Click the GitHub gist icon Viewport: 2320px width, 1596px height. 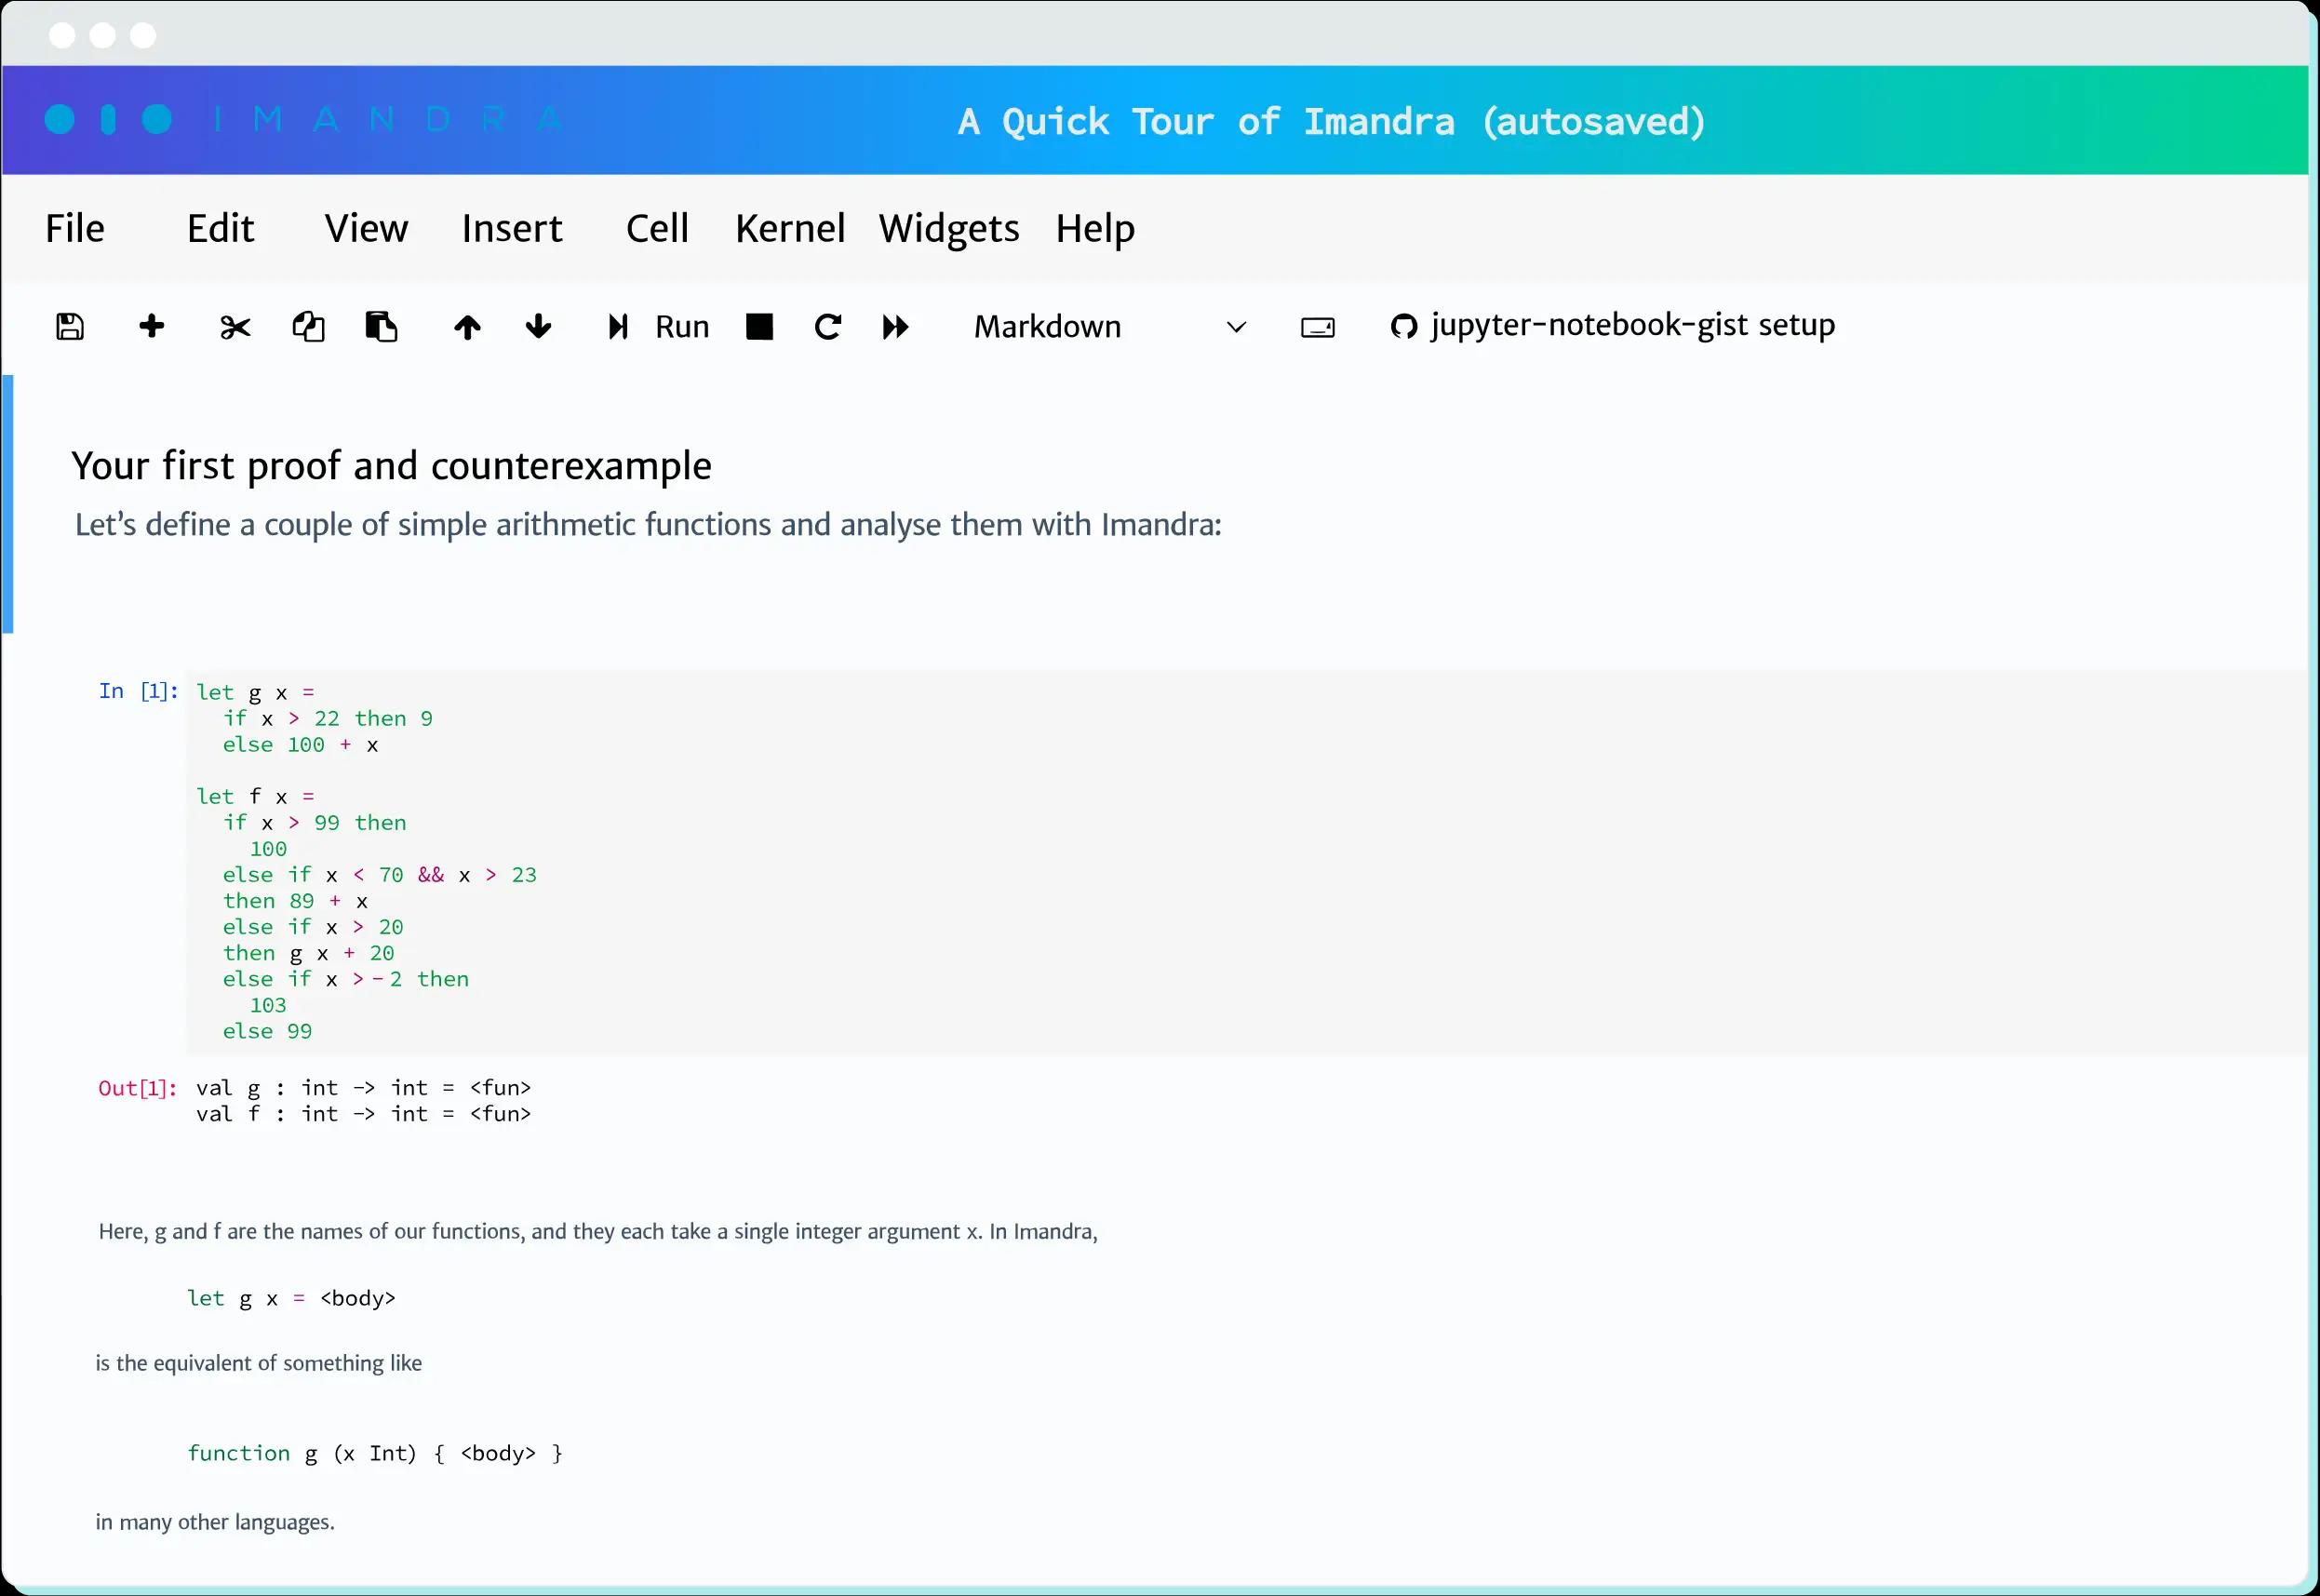tap(1402, 326)
